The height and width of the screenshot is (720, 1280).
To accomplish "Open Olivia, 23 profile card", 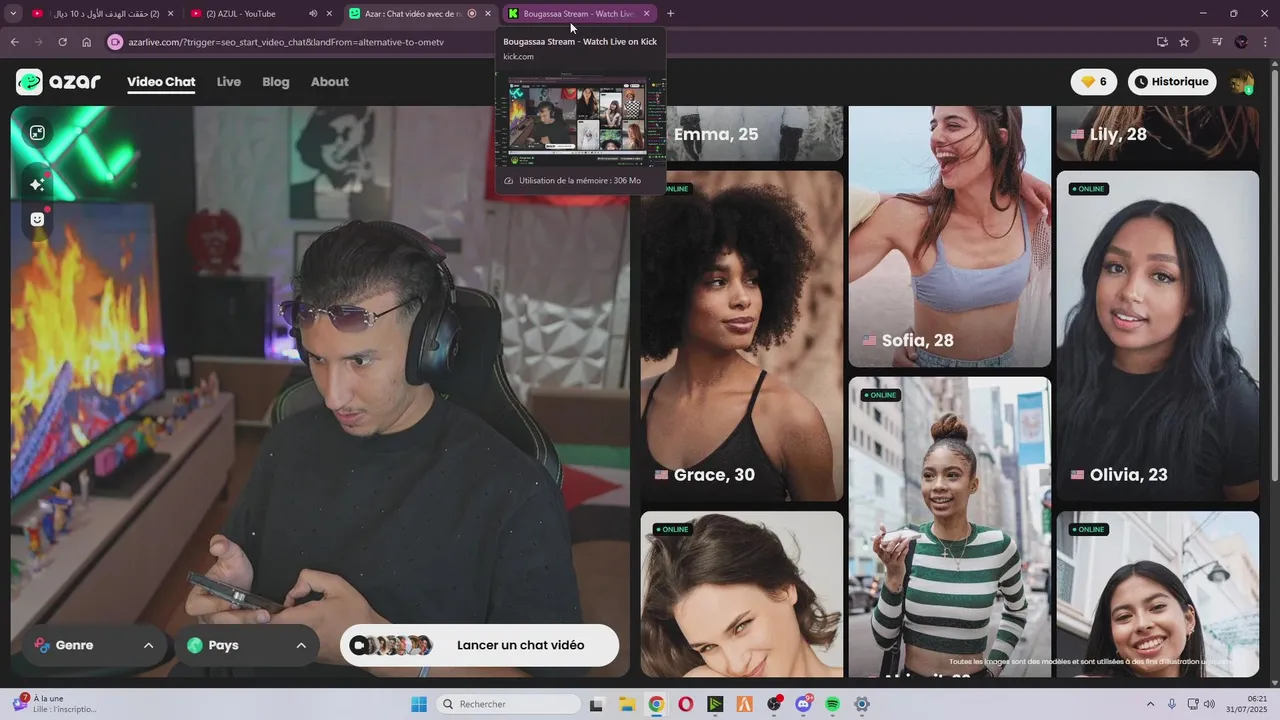I will (1158, 336).
